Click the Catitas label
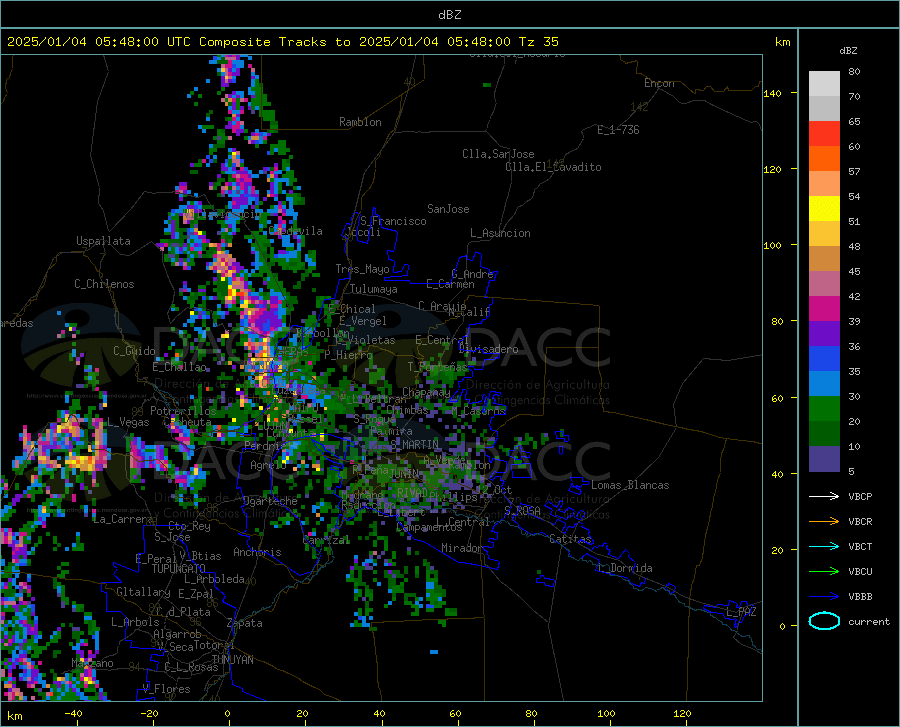Image resolution: width=900 pixels, height=727 pixels. pos(571,539)
